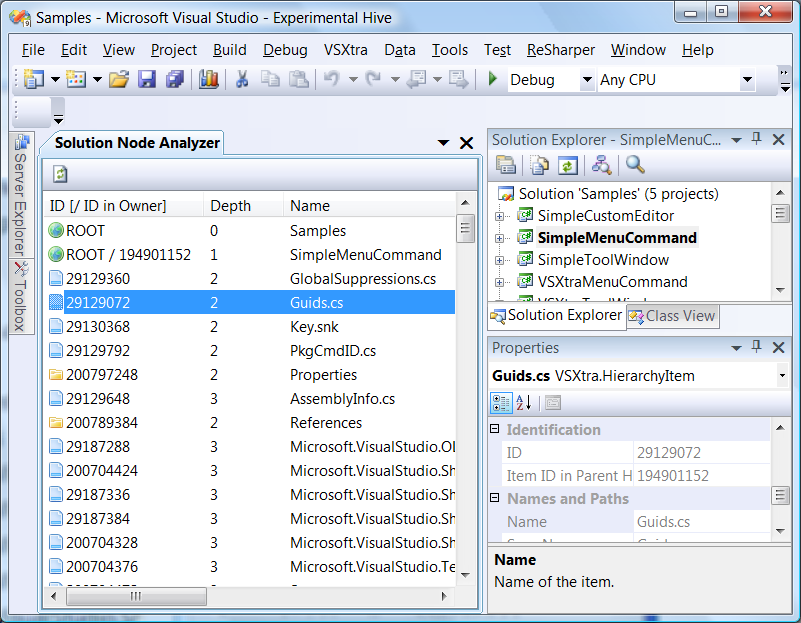This screenshot has width=801, height=623.
Task: Open the ReSharper menu
Action: click(561, 50)
